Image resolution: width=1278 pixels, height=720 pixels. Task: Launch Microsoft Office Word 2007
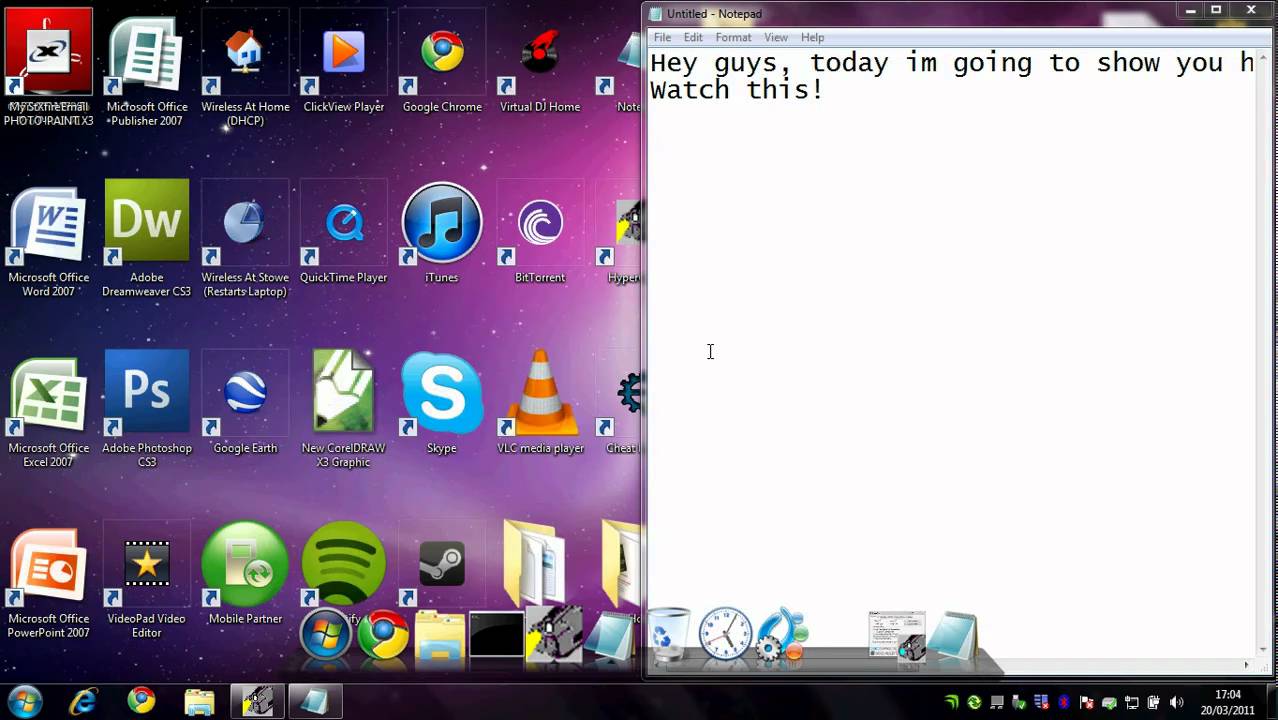click(48, 222)
